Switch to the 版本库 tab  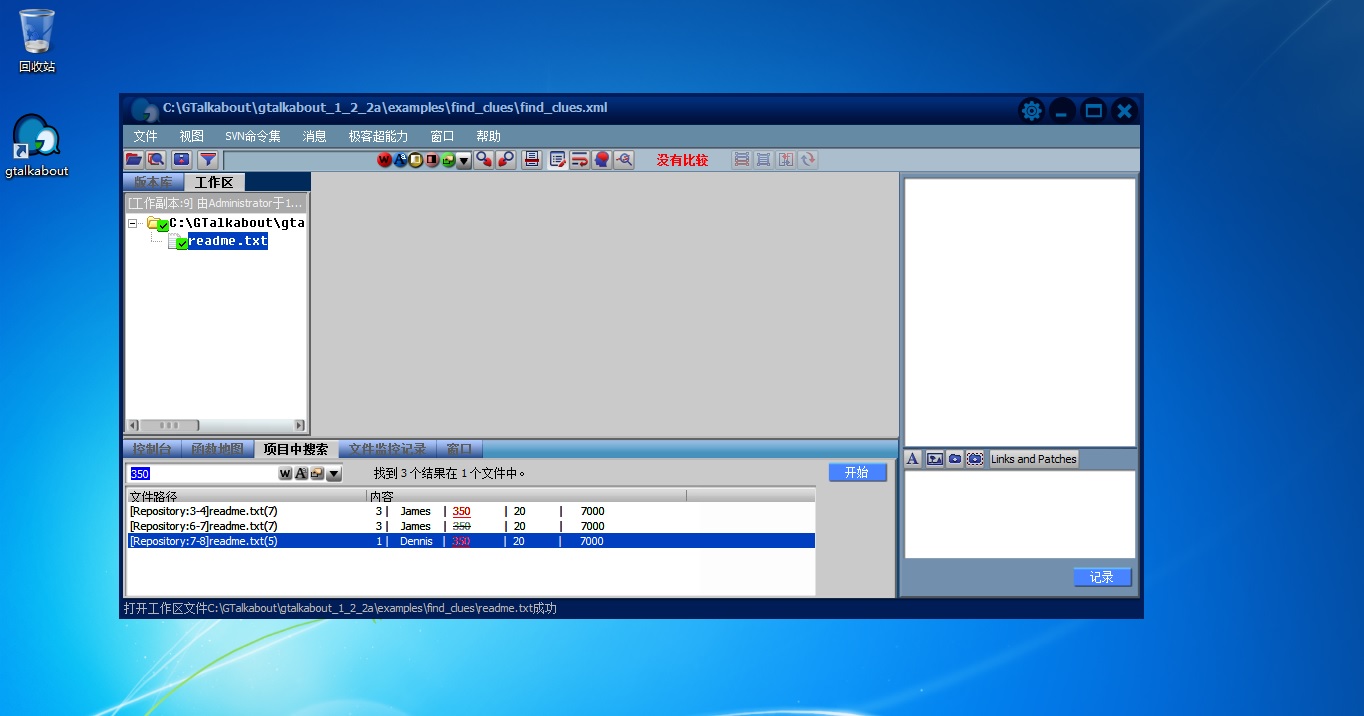[x=153, y=182]
